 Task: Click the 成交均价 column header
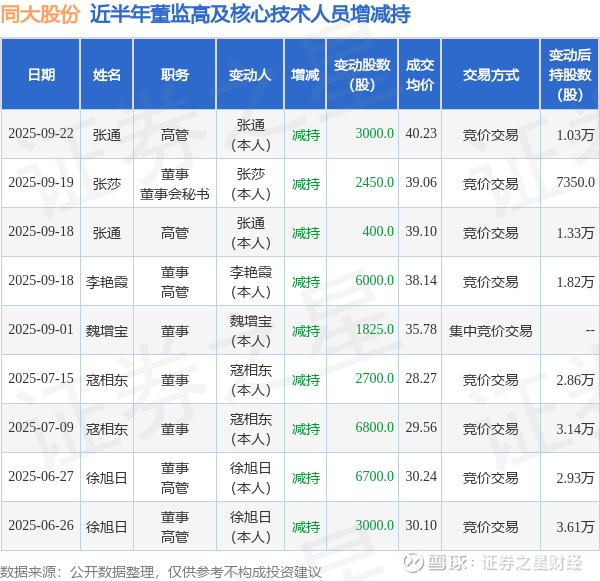tap(420, 74)
